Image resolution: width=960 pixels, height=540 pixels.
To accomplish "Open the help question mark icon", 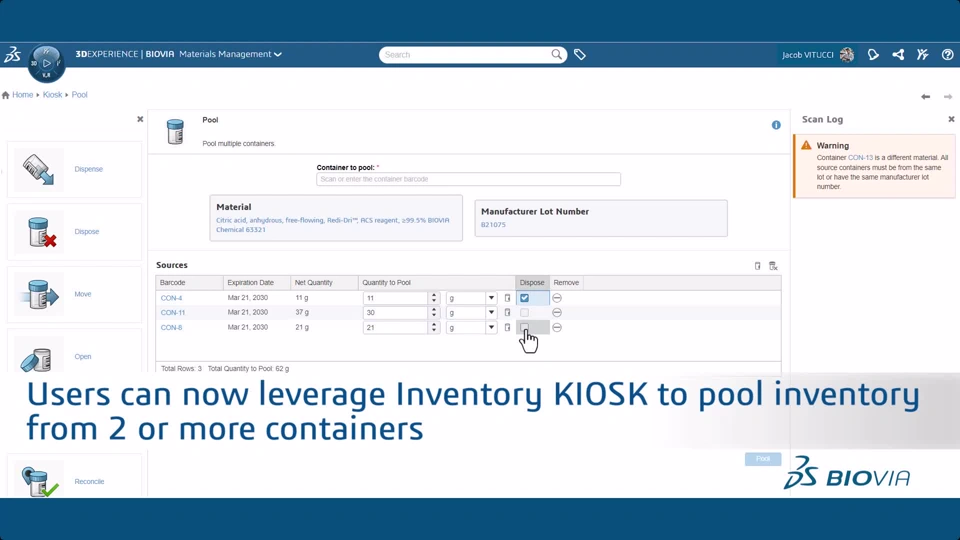I will click(x=947, y=54).
